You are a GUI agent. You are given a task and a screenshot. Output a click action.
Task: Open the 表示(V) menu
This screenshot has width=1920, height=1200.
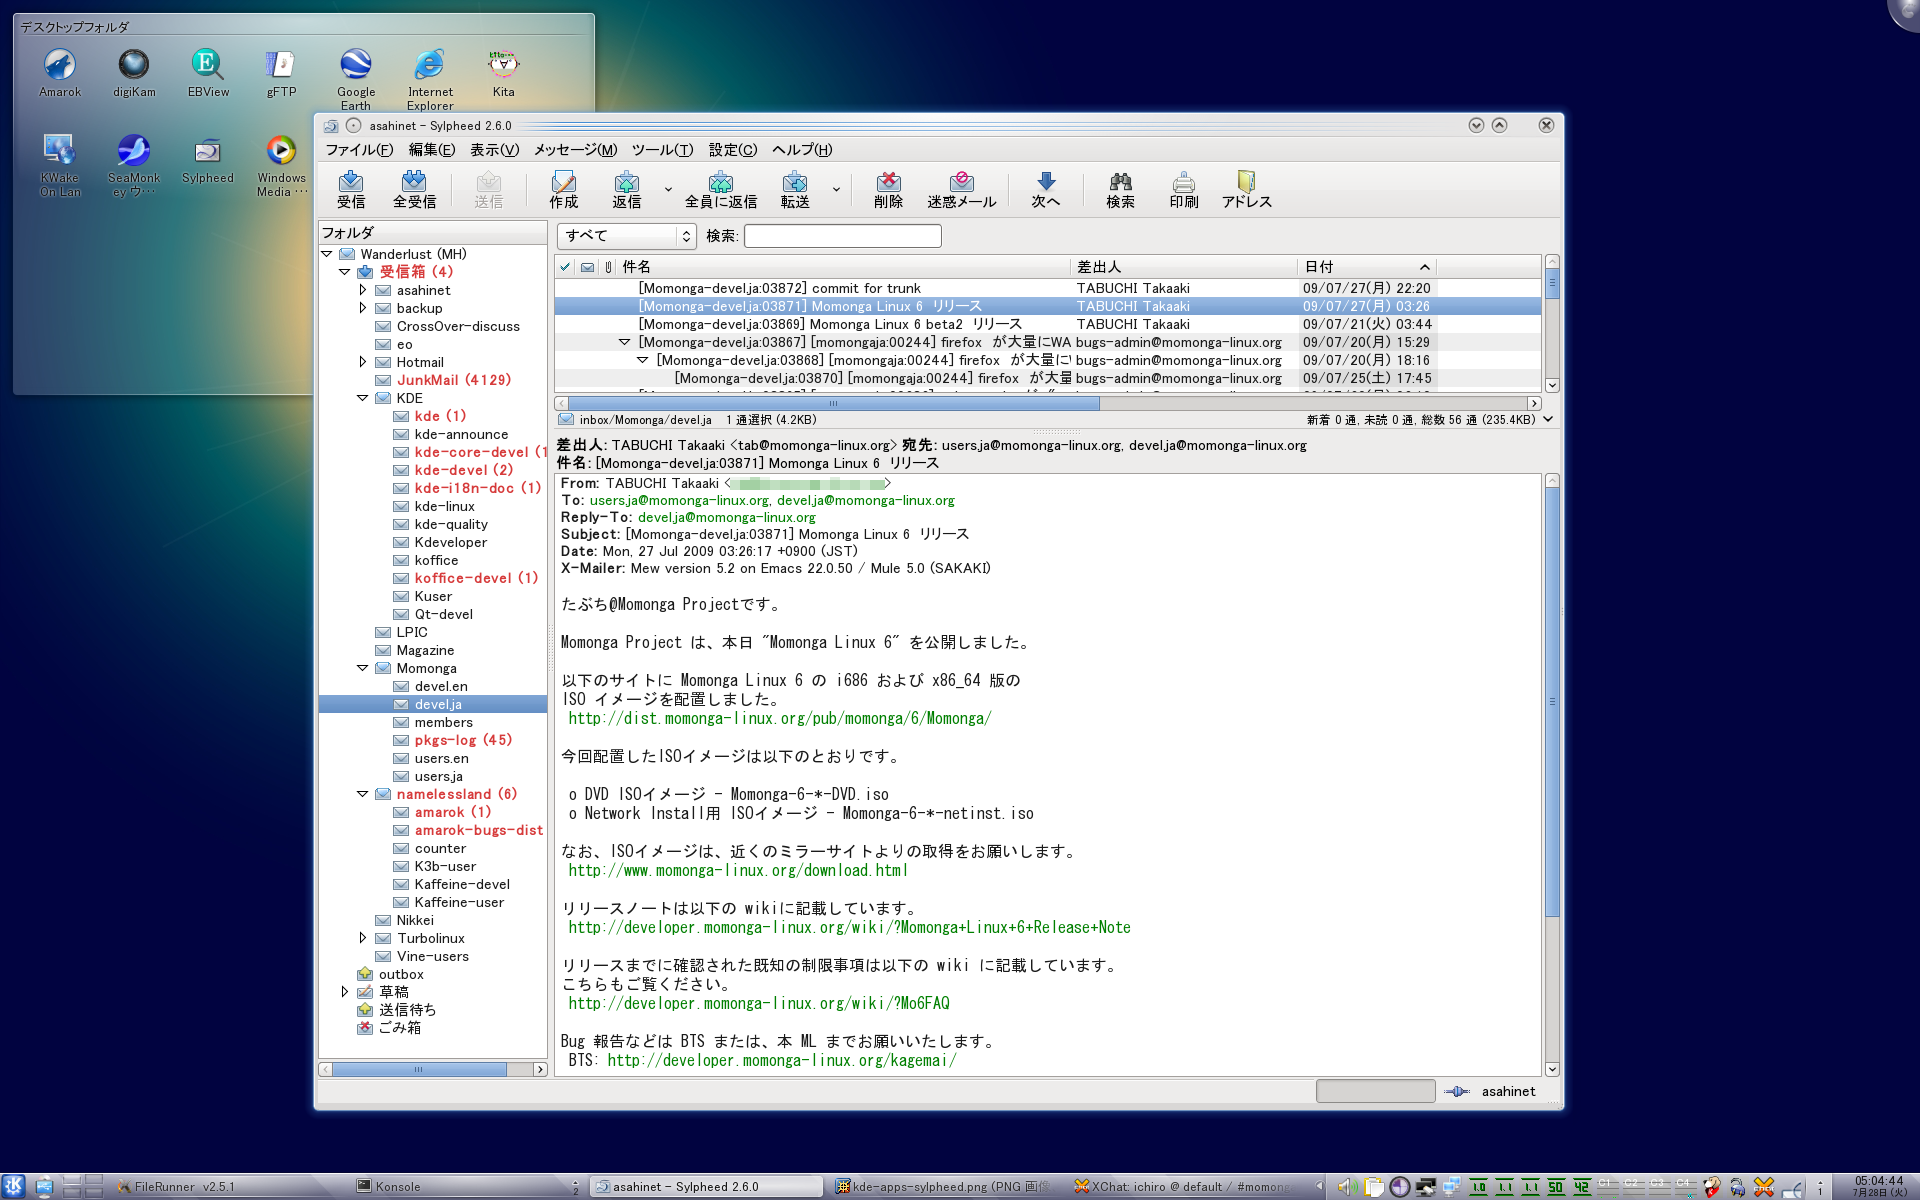[495, 150]
